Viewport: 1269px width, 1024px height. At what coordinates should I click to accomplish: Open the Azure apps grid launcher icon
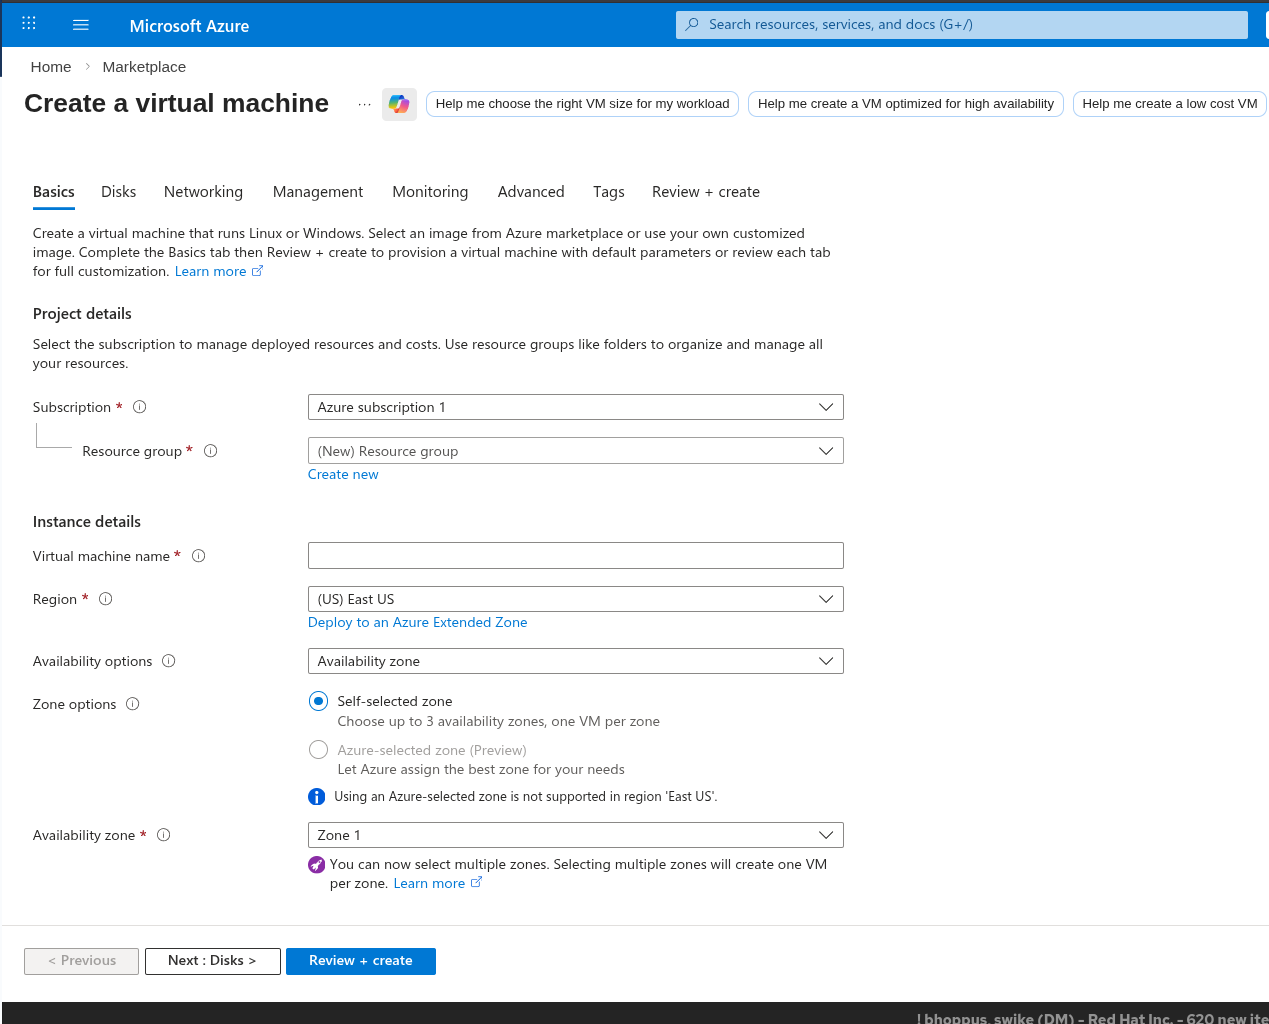tap(29, 24)
